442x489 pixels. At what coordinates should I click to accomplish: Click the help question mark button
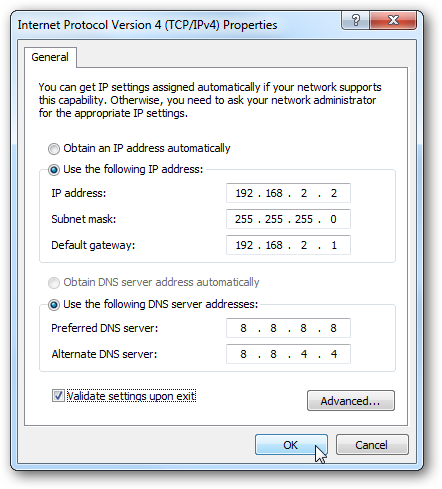[x=355, y=20]
